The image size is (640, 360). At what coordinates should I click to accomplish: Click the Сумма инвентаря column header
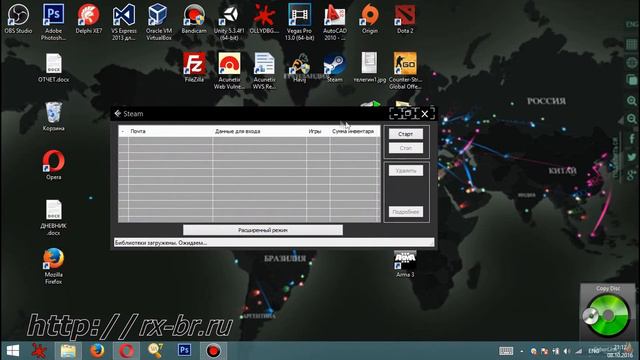click(x=353, y=131)
